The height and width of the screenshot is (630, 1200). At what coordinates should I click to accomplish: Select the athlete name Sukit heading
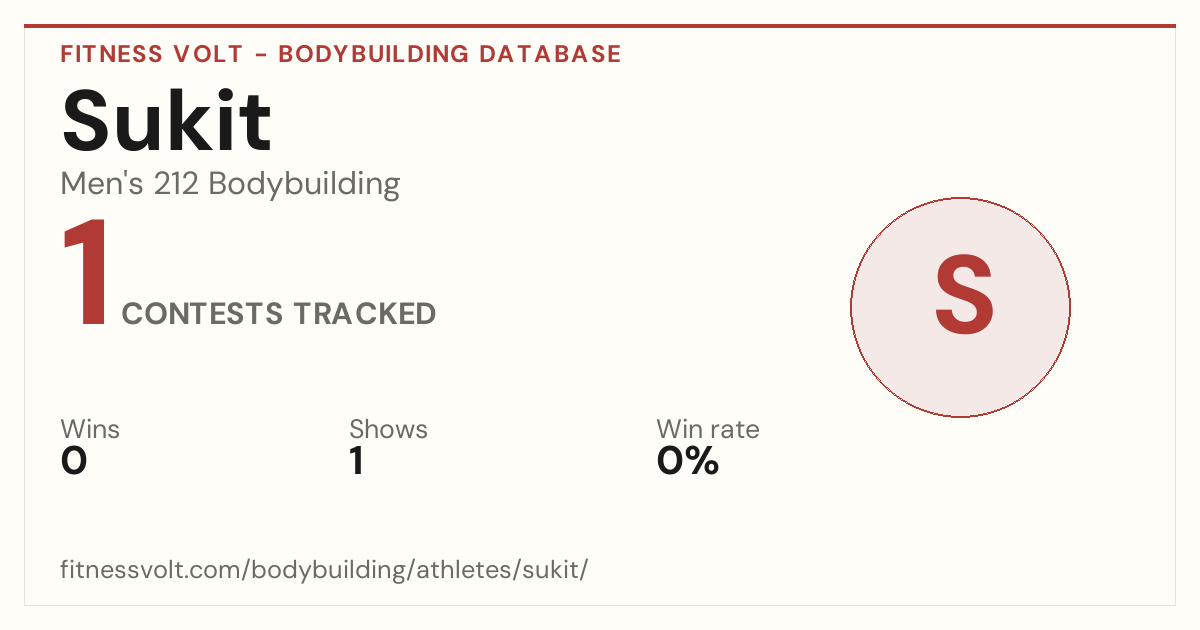(166, 119)
